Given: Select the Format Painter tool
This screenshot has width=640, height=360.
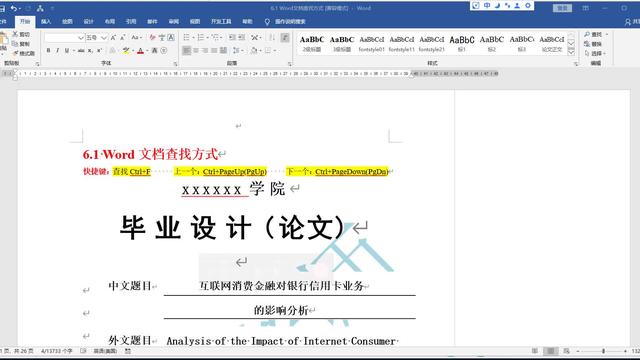Looking at the screenshot, I should click(x=24, y=53).
